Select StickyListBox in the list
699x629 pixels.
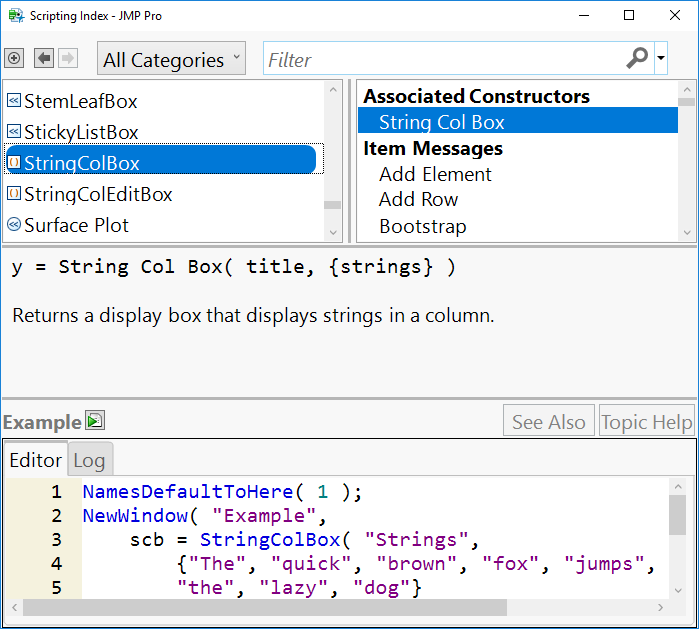pyautogui.click(x=81, y=132)
